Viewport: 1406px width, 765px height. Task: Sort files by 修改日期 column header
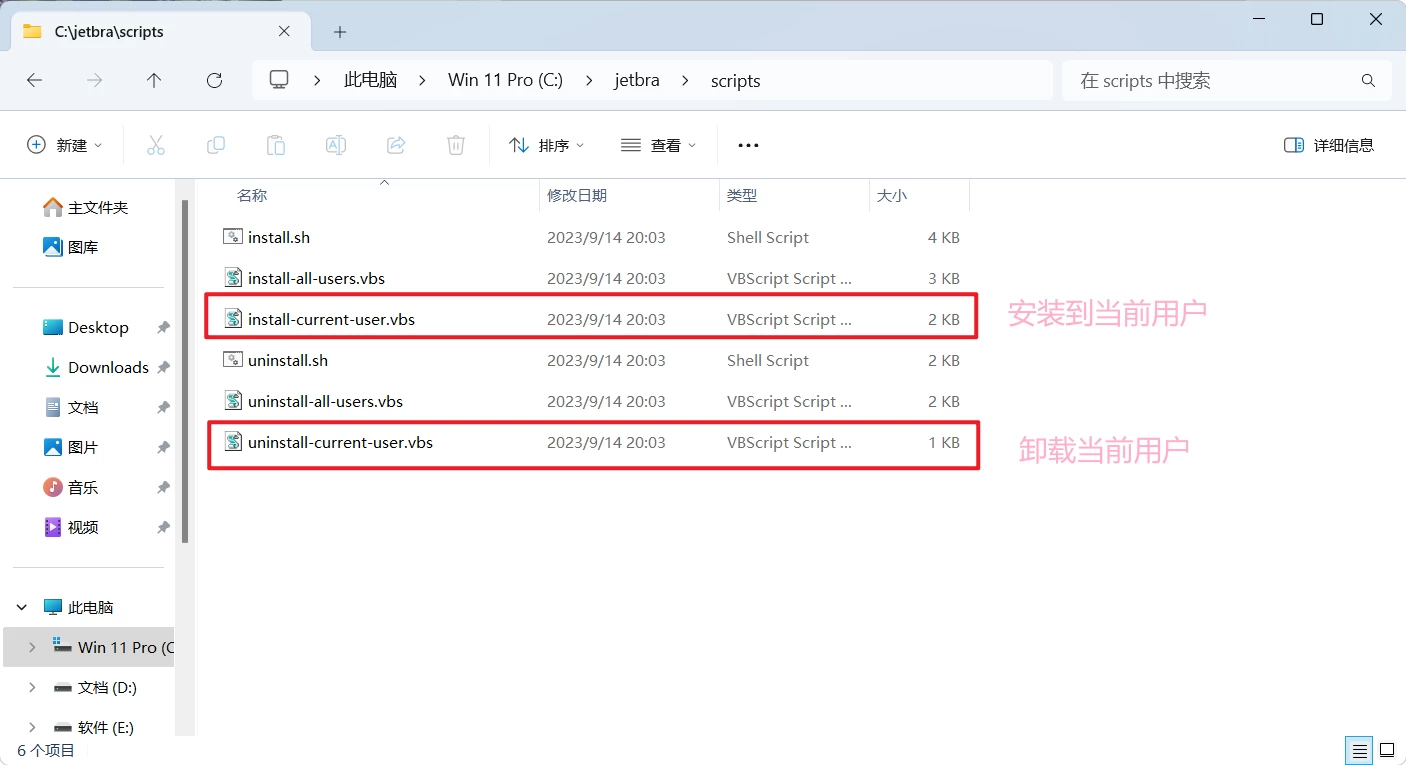[x=576, y=196]
